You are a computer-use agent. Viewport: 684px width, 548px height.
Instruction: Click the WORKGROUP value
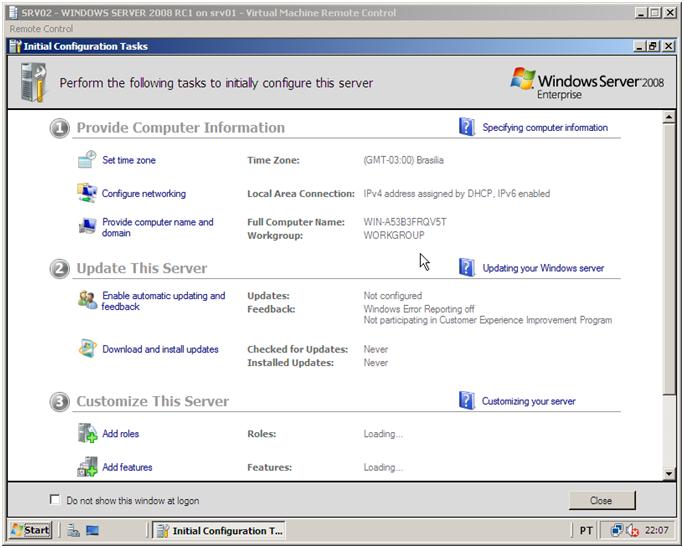point(394,236)
